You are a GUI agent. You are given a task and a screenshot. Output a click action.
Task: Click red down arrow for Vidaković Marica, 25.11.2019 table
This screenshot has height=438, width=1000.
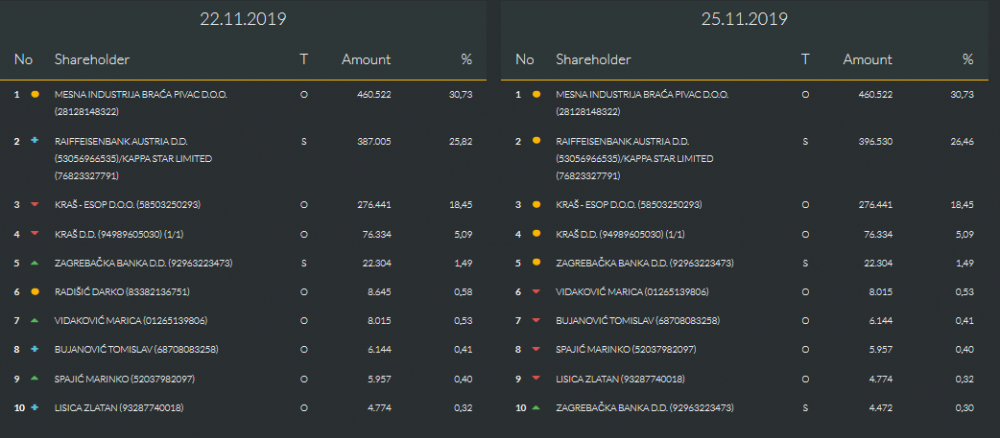tap(536, 292)
